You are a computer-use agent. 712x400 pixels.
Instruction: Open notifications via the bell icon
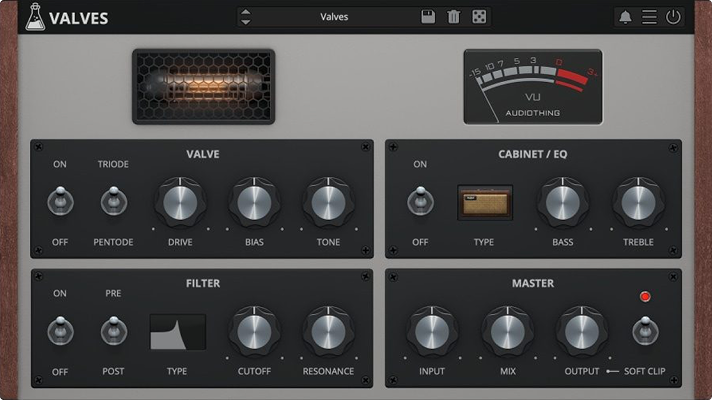tap(625, 17)
